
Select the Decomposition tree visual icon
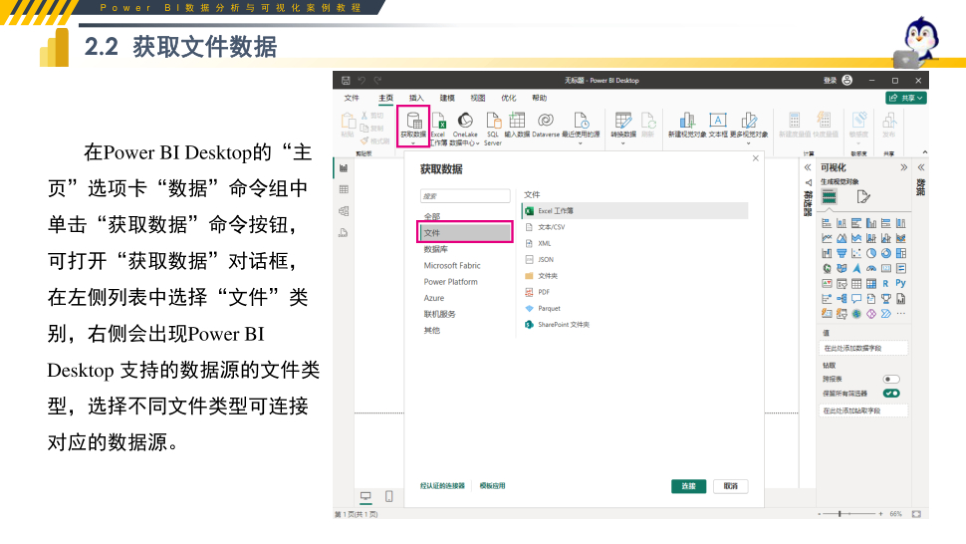[x=842, y=299]
